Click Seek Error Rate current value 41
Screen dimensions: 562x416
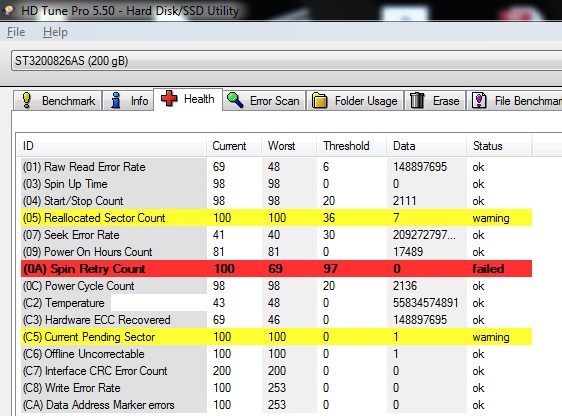click(x=219, y=235)
